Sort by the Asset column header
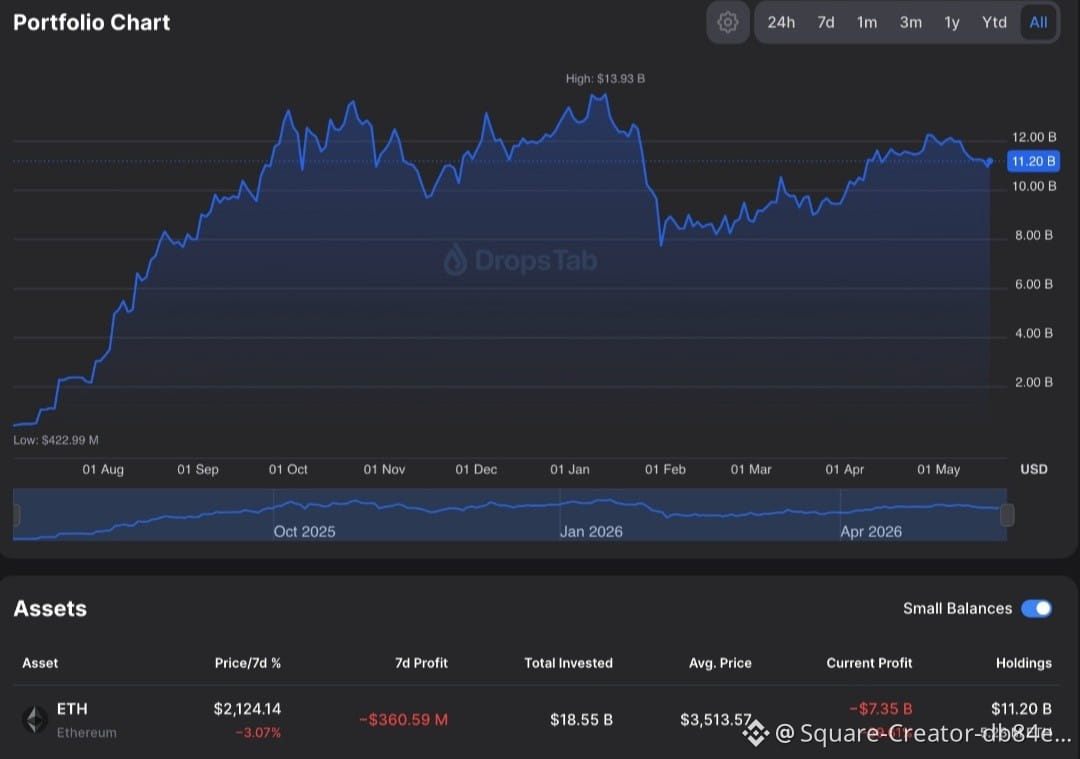This screenshot has height=759, width=1080. click(40, 663)
